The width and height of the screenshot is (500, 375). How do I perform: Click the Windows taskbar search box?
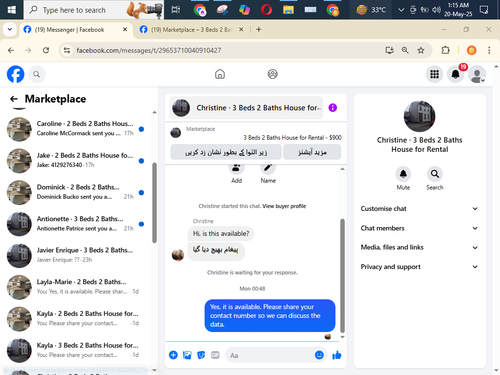coord(94,10)
